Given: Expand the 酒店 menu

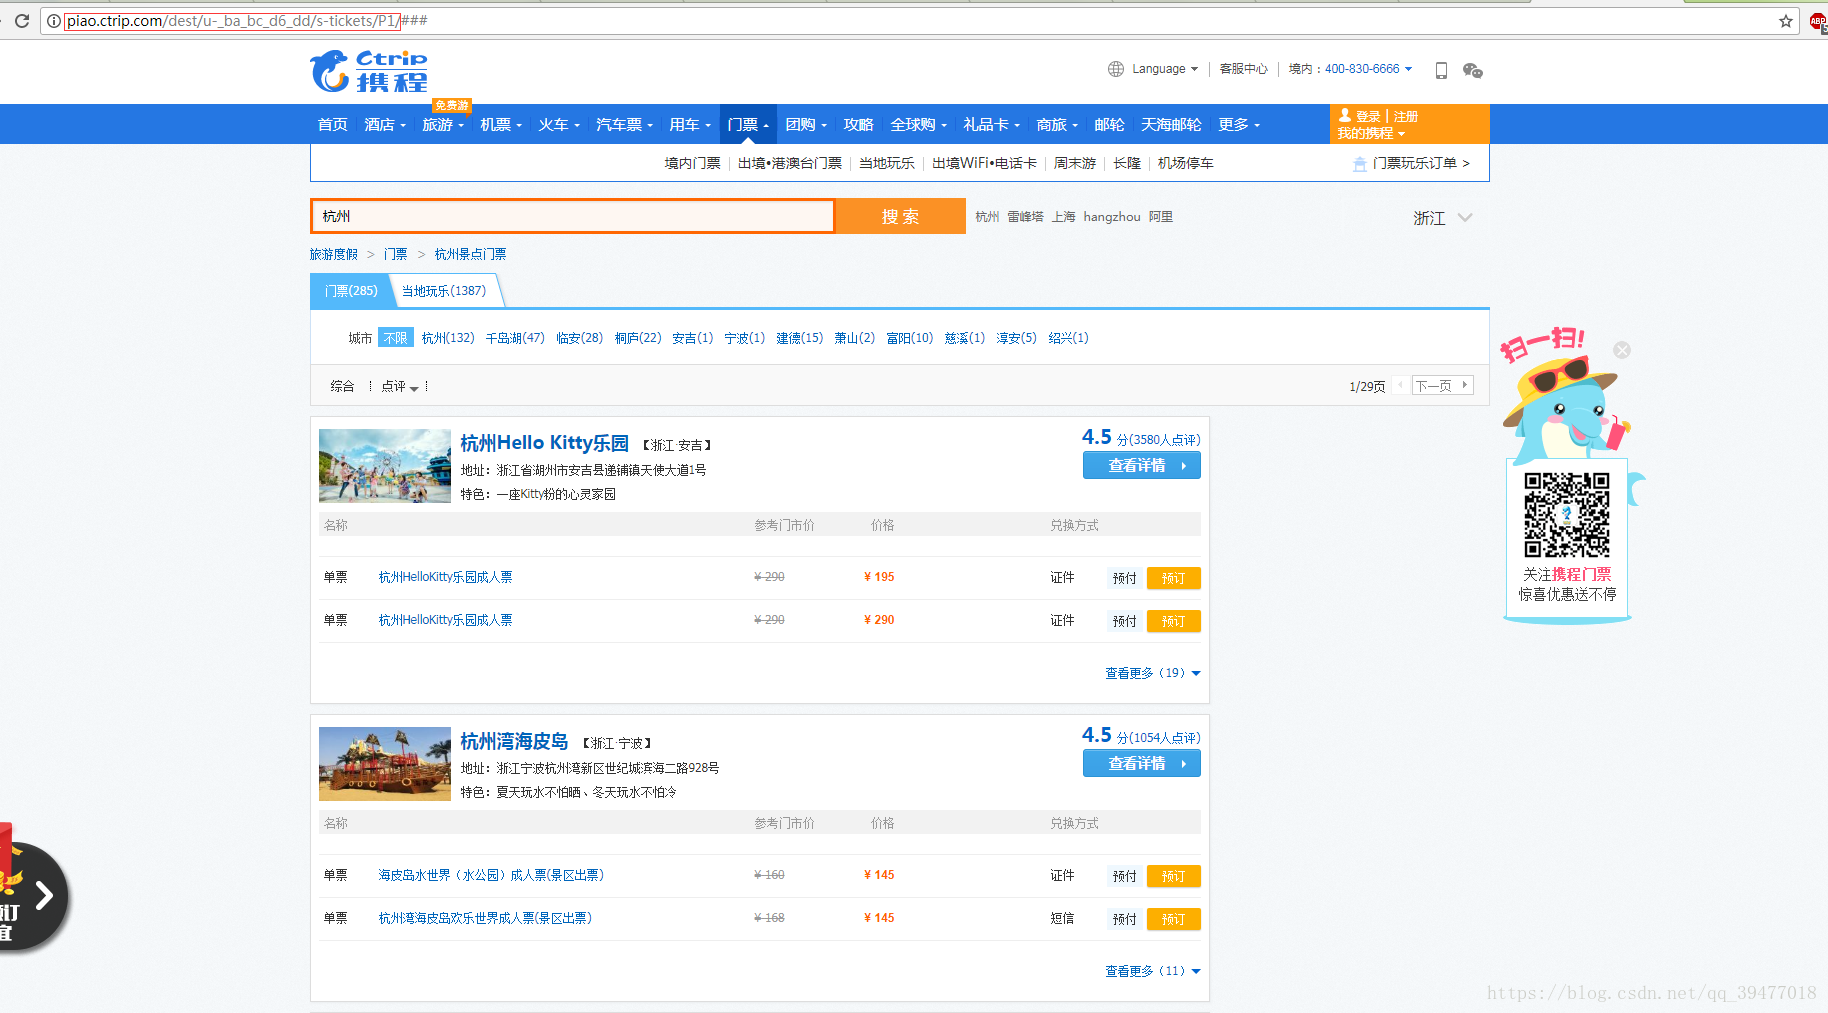Looking at the screenshot, I should pos(385,125).
